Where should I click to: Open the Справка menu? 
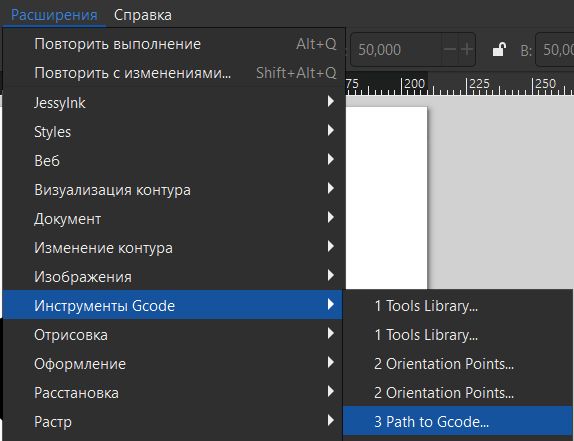[x=143, y=15]
